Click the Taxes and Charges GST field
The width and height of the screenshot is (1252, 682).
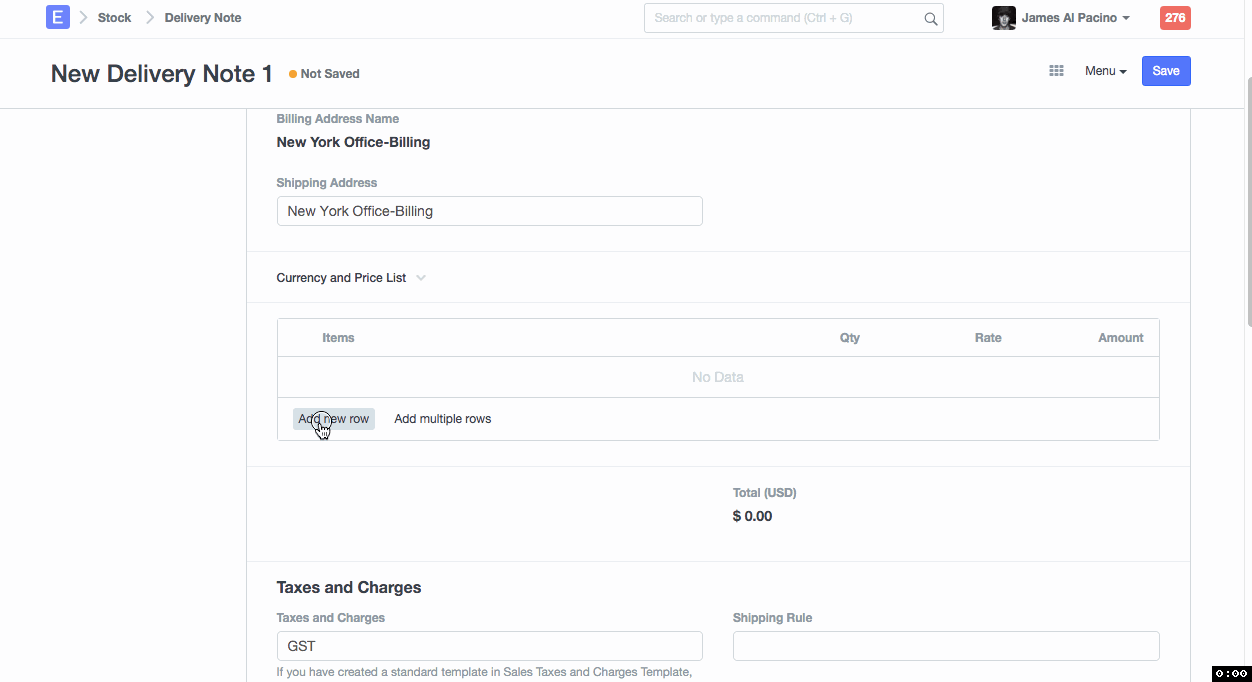(x=489, y=646)
